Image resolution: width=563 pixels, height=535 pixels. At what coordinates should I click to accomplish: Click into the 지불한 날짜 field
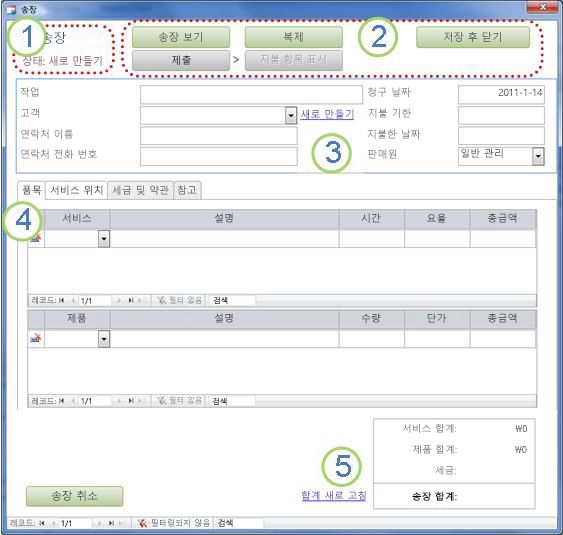click(x=501, y=136)
